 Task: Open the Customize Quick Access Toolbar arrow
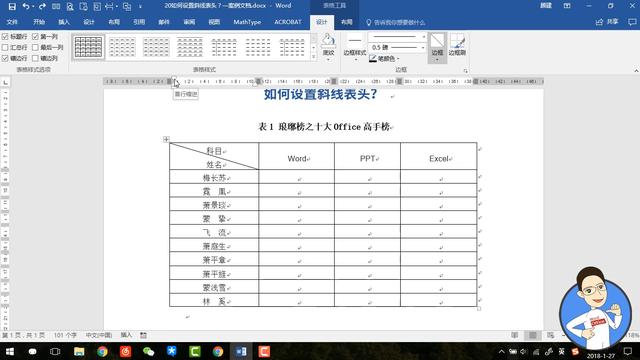(140, 7)
